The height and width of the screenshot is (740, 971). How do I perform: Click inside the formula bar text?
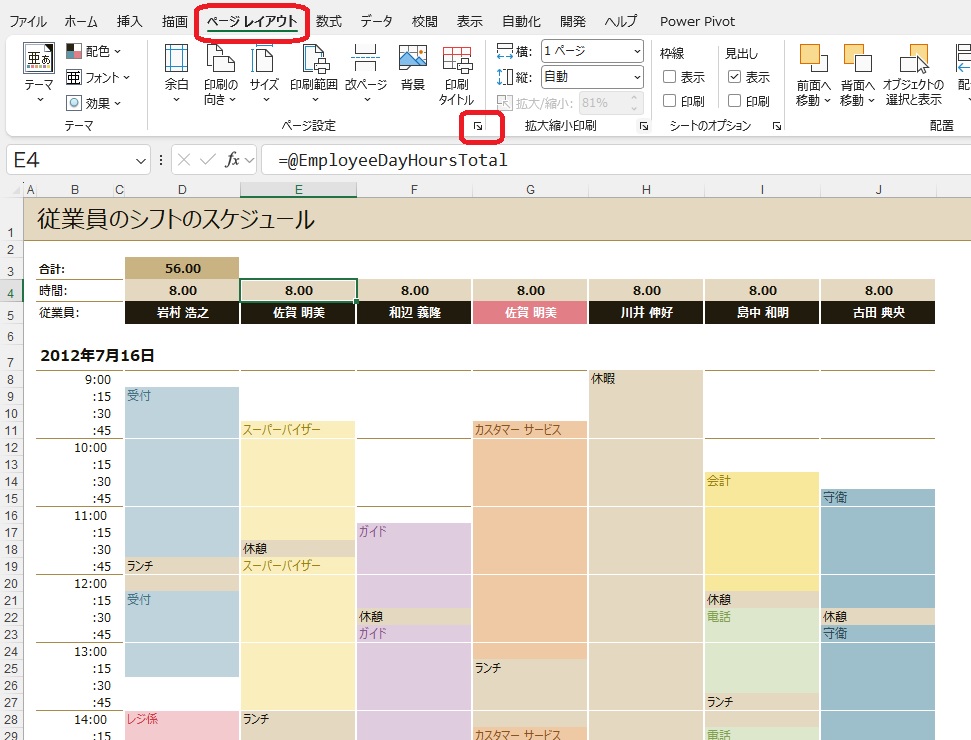click(x=600, y=160)
